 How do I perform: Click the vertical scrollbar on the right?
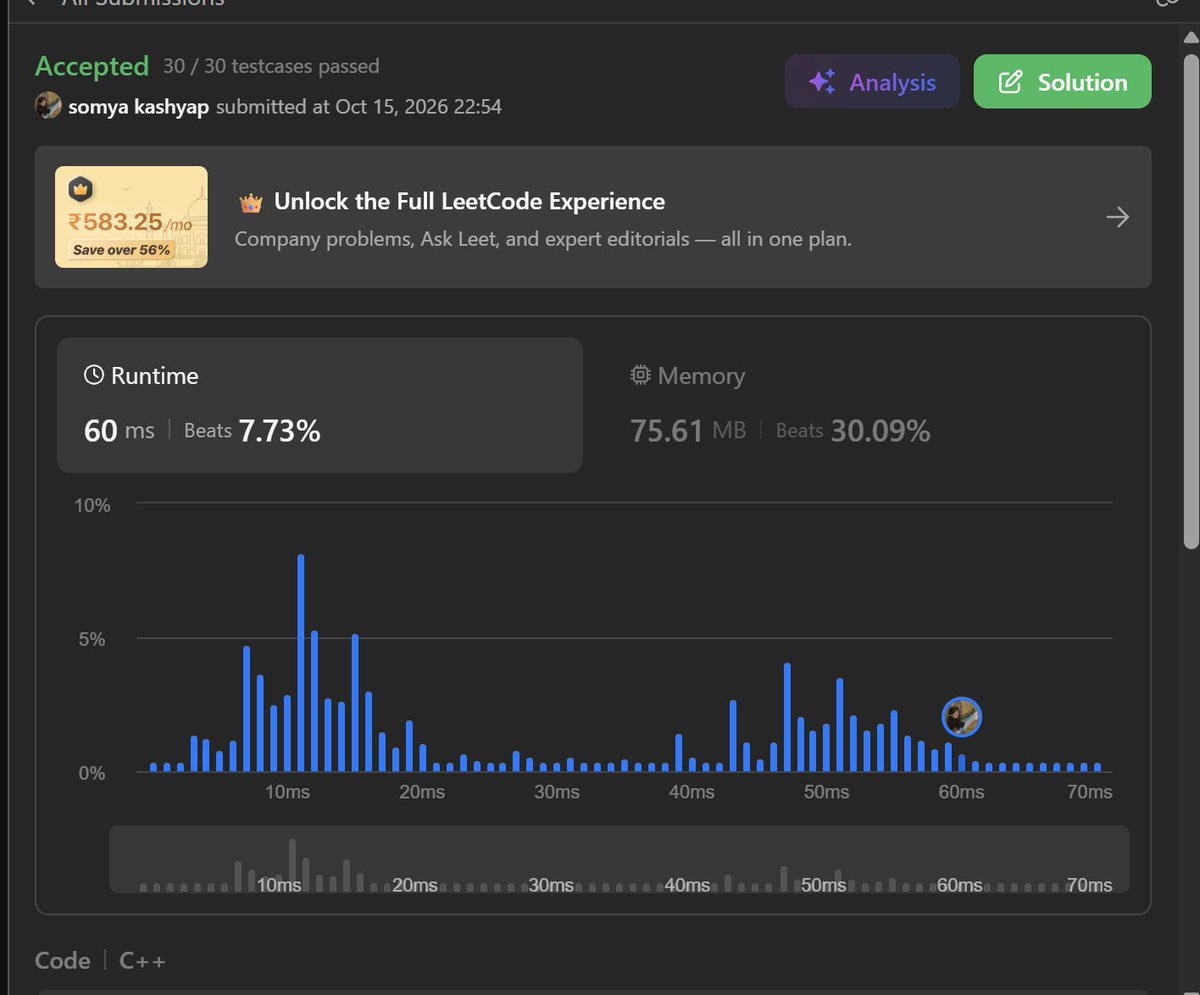pyautogui.click(x=1190, y=300)
